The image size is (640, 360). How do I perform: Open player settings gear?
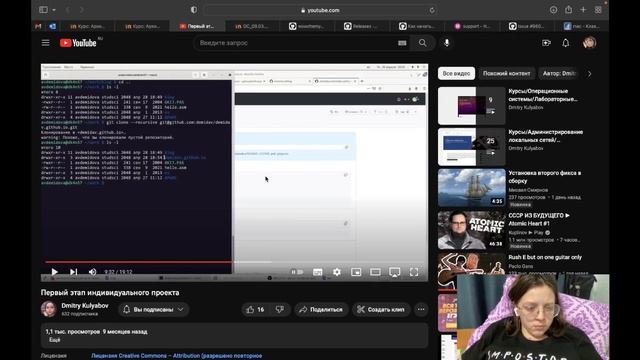[337, 272]
